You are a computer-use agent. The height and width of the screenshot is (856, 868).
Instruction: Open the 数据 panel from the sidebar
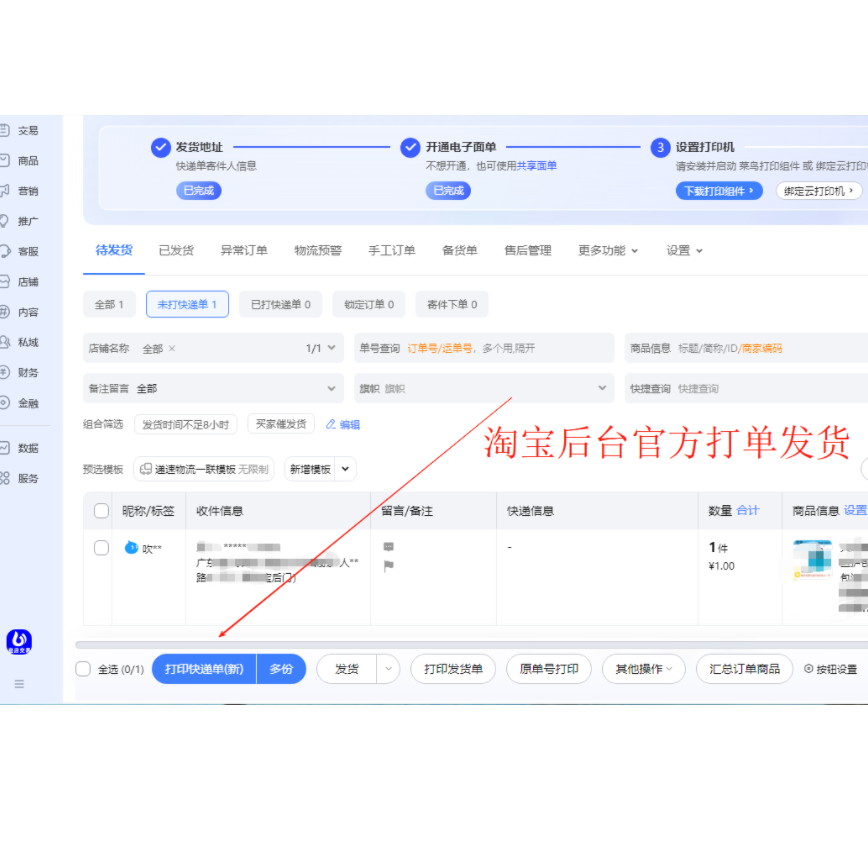(25, 448)
